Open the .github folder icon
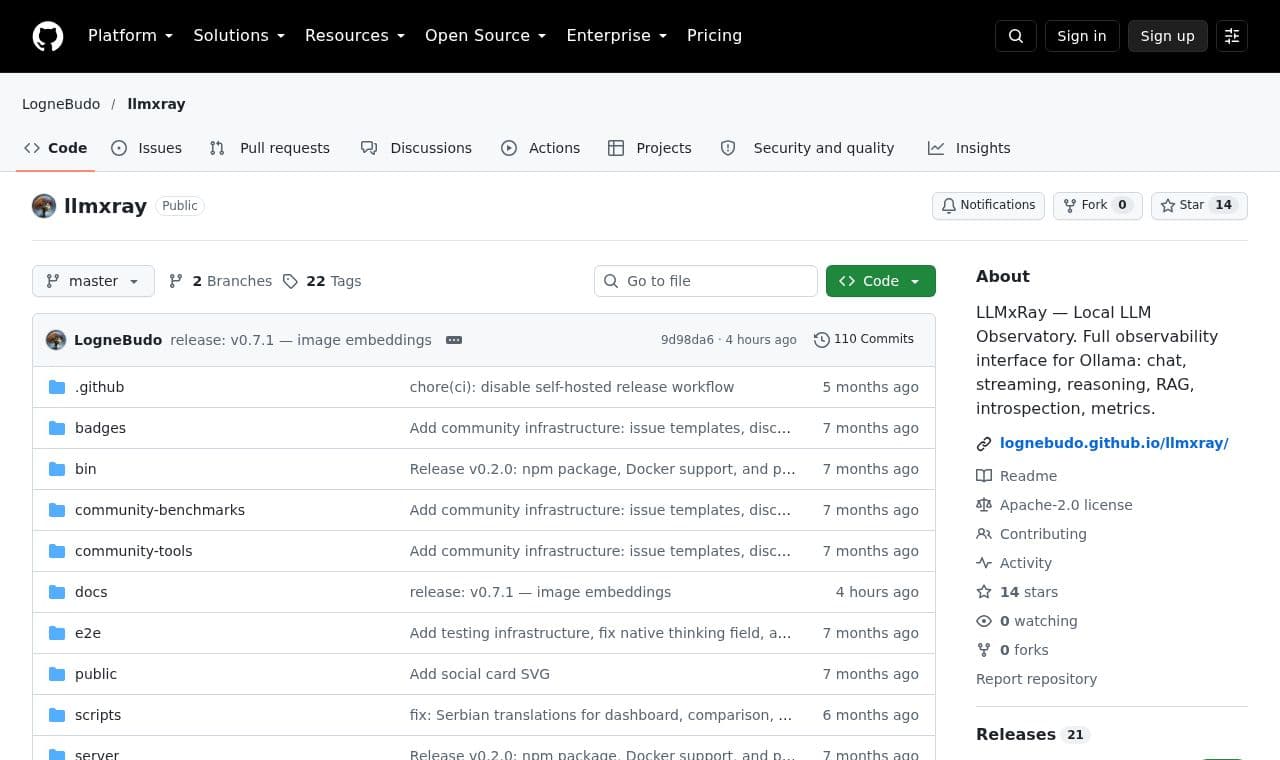 point(57,387)
